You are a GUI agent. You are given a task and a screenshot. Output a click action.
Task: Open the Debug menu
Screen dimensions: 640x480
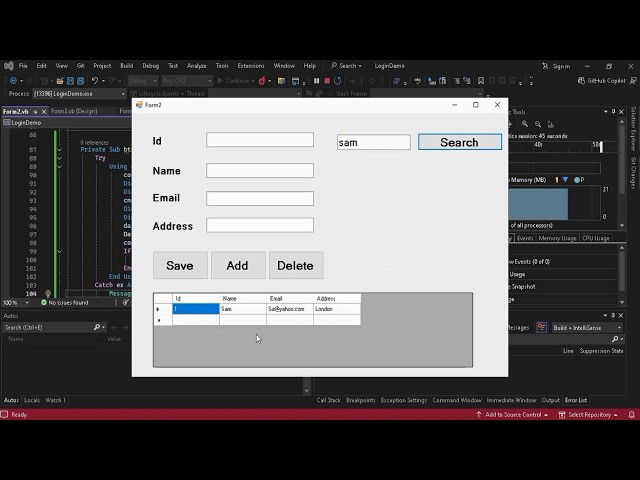(x=151, y=66)
